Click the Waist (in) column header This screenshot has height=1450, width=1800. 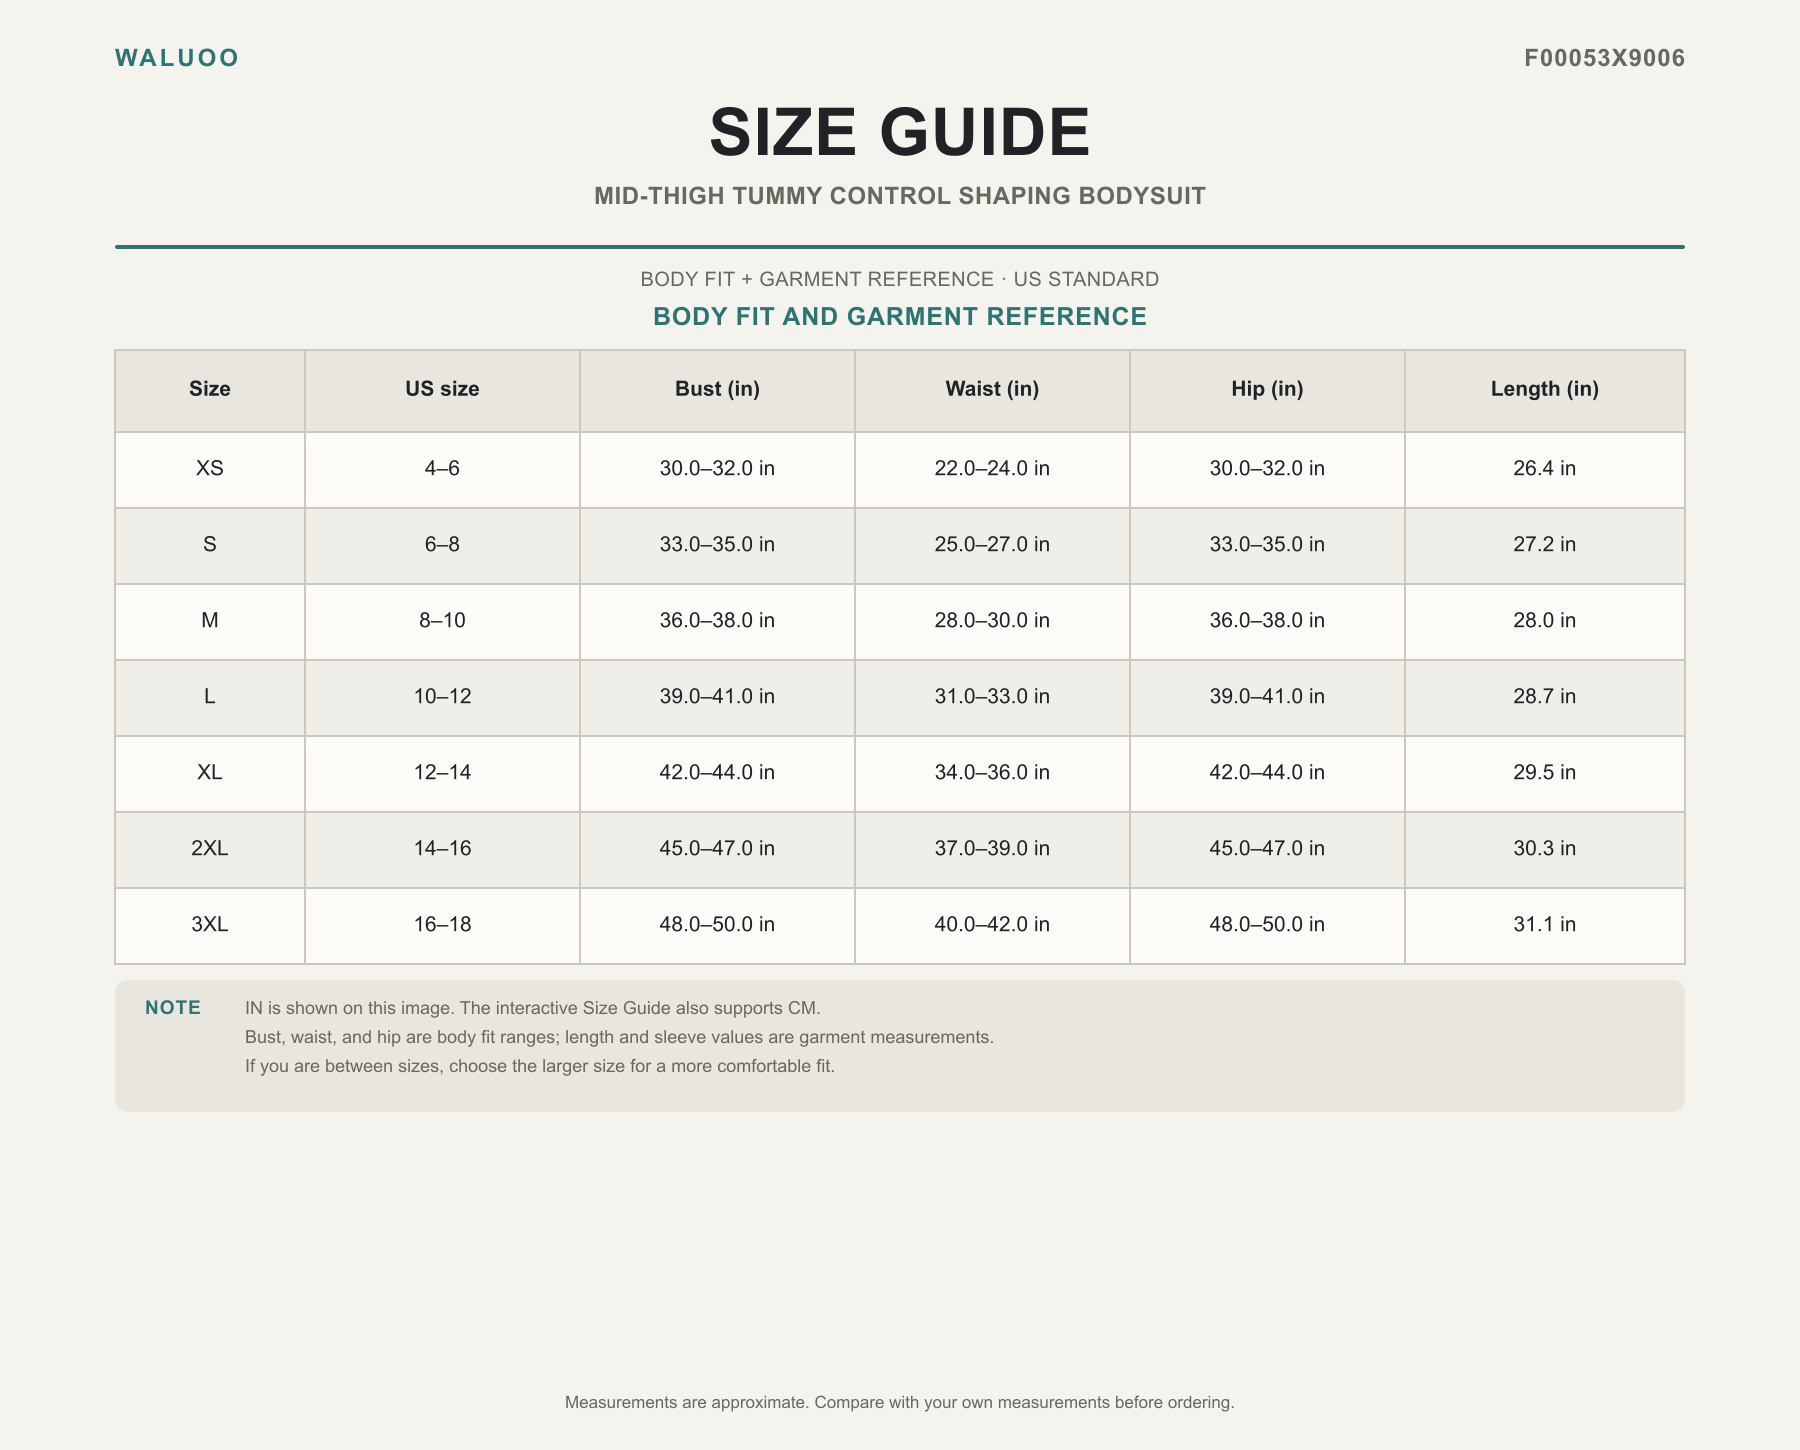pos(992,390)
